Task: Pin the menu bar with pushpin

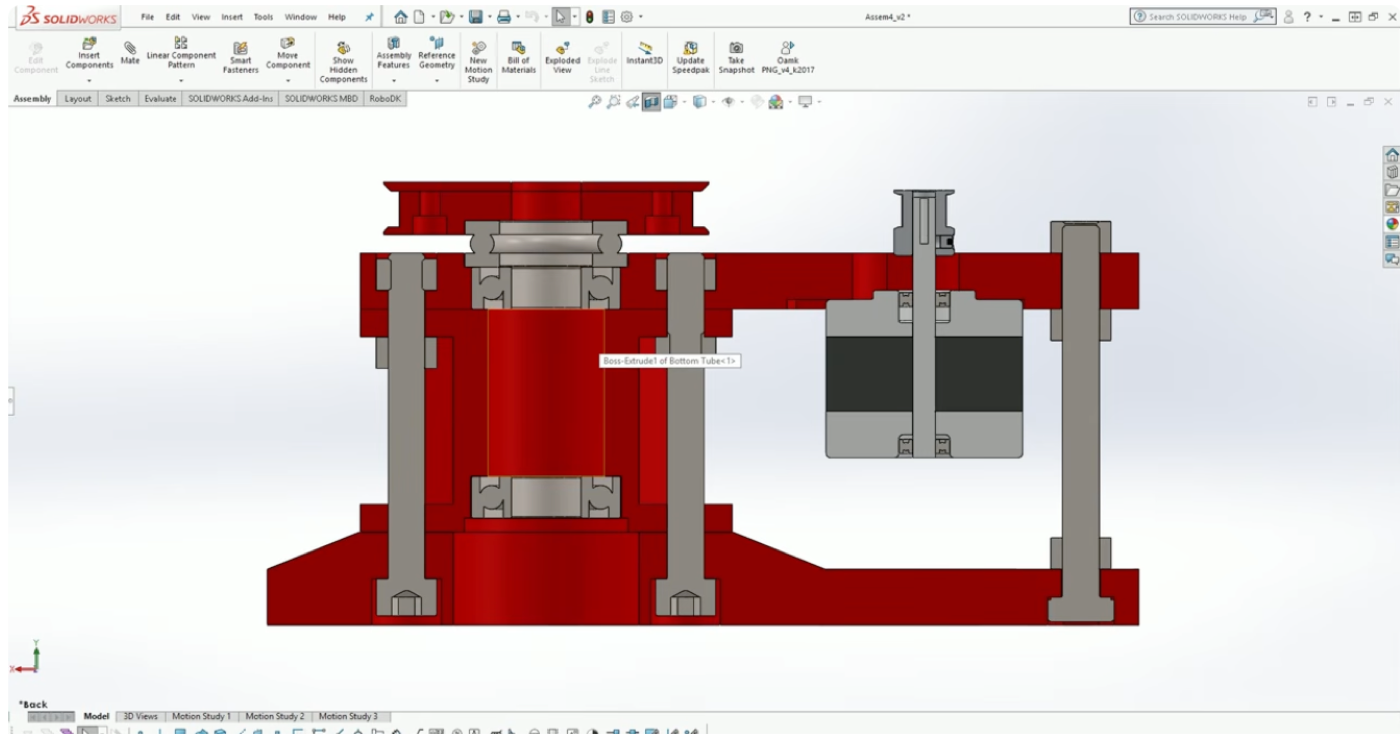Action: click(369, 17)
